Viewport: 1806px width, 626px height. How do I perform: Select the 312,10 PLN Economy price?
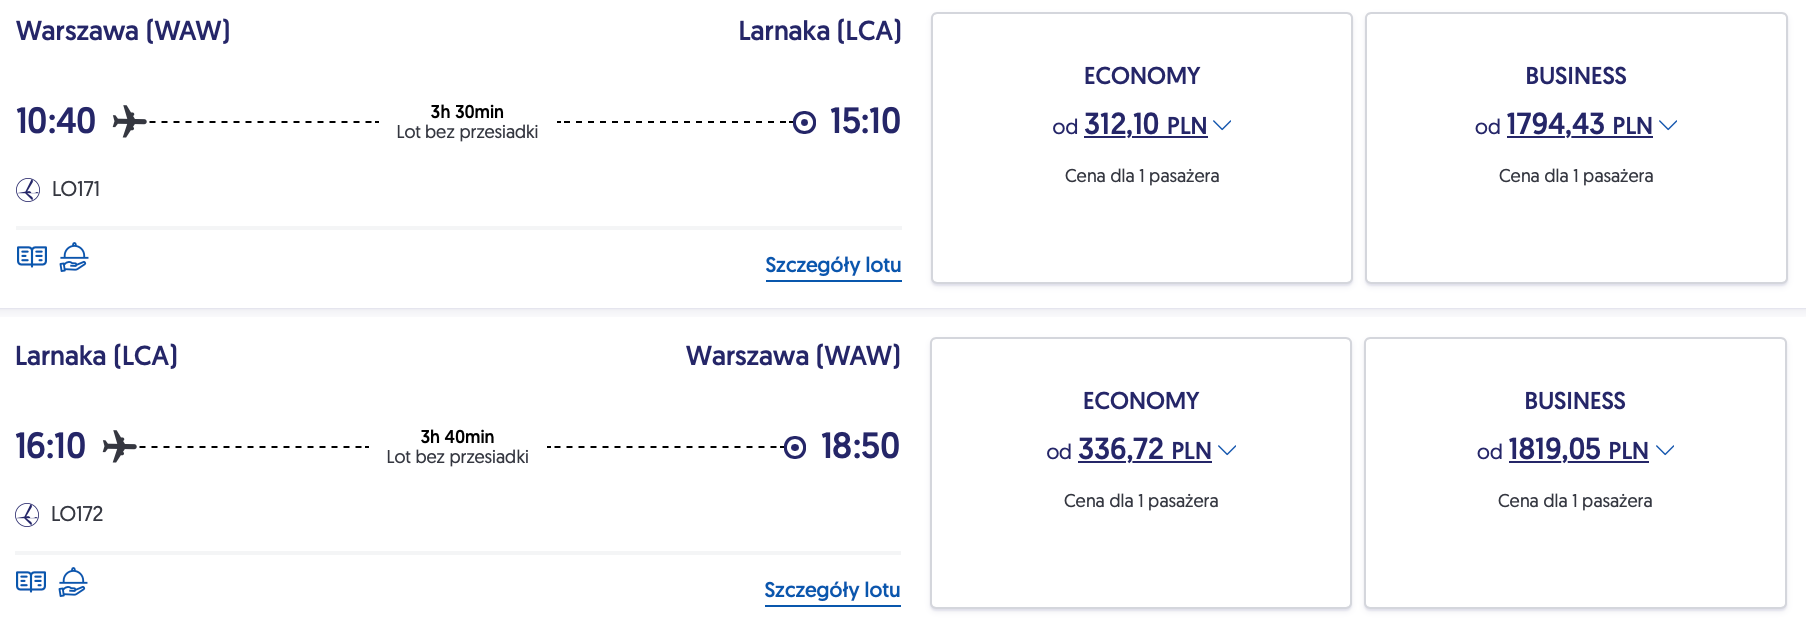1145,125
